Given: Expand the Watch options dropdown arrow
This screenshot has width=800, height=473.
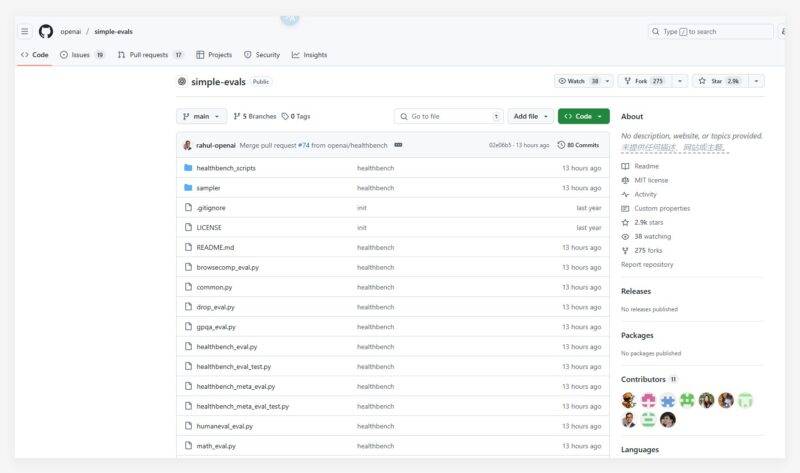Looking at the screenshot, I should point(607,81).
